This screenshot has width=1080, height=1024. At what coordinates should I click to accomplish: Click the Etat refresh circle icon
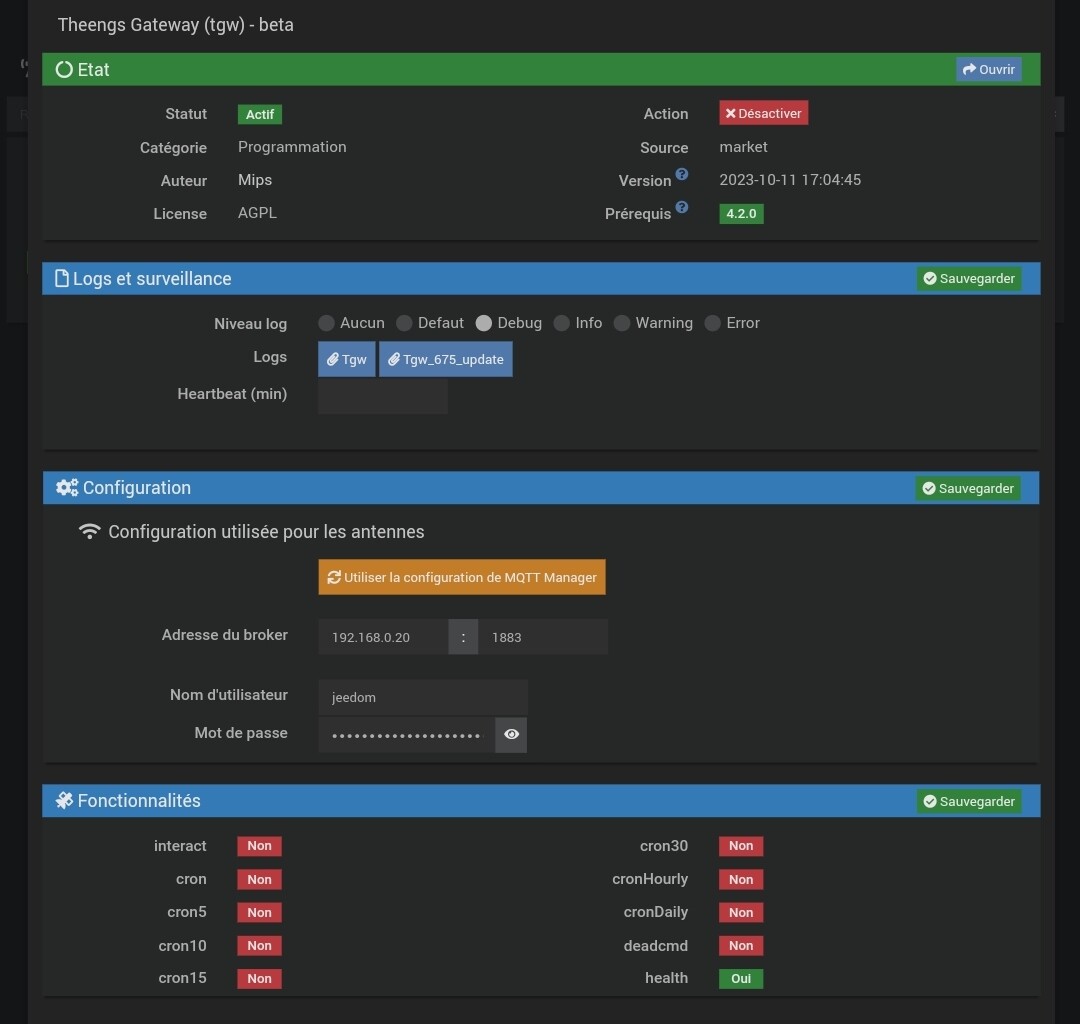tap(64, 70)
